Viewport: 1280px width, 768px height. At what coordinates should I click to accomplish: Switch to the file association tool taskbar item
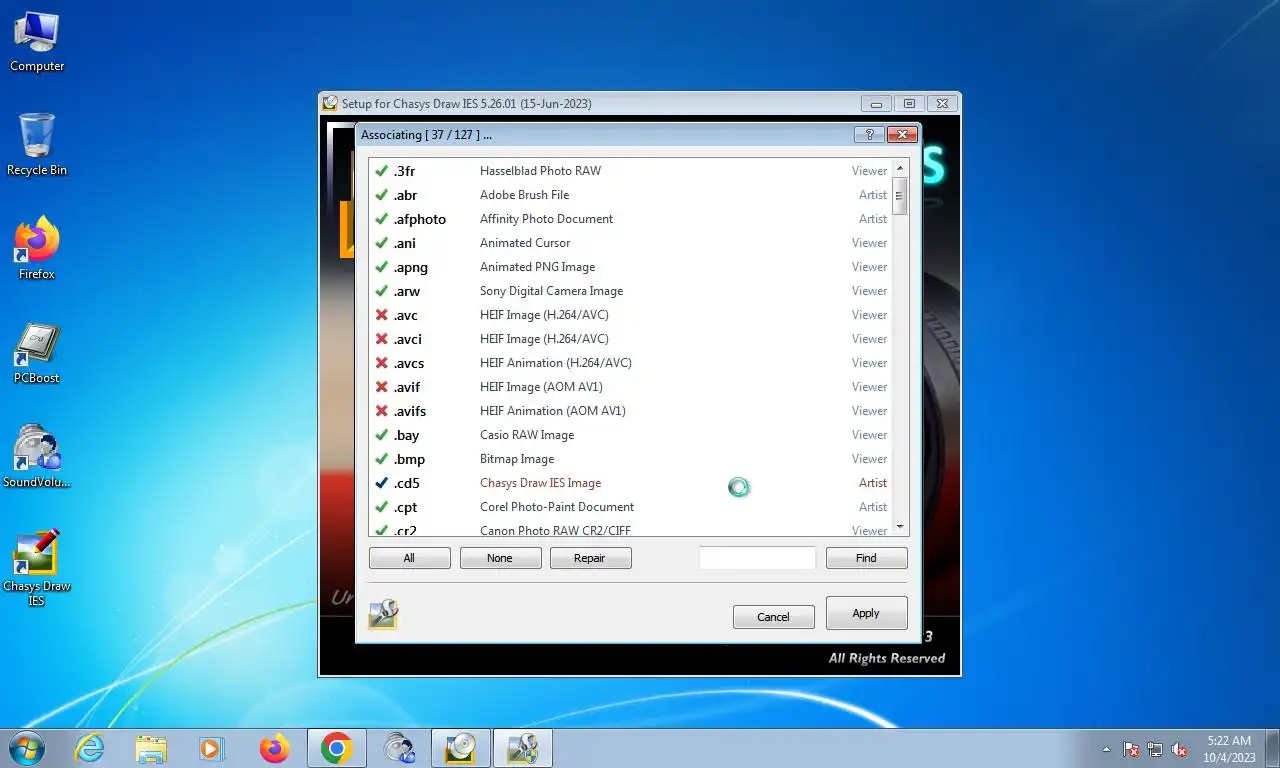(523, 748)
